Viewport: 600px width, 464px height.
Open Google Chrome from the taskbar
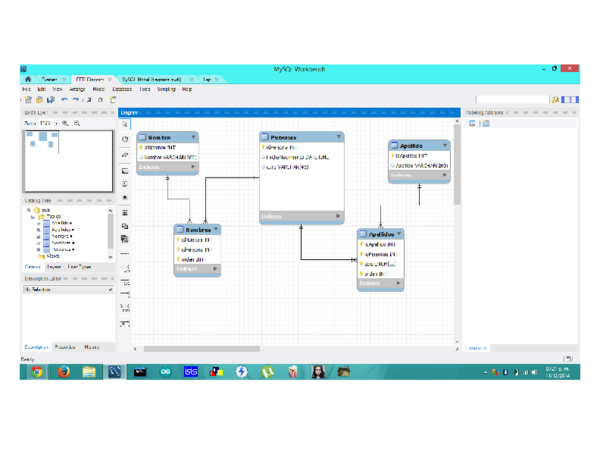(x=37, y=372)
